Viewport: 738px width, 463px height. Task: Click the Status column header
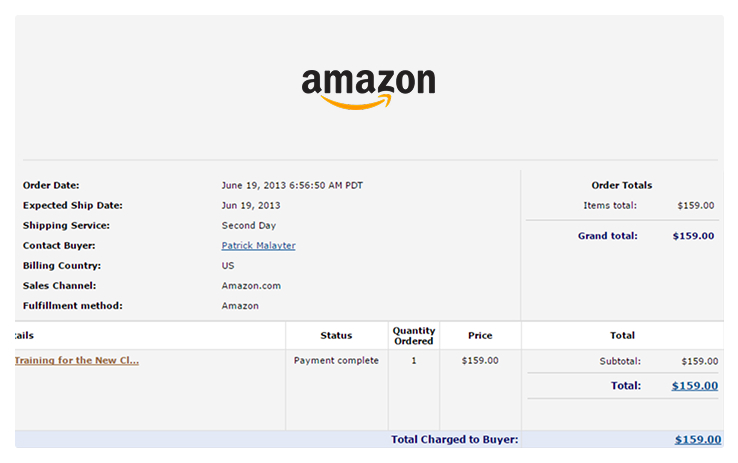point(336,336)
